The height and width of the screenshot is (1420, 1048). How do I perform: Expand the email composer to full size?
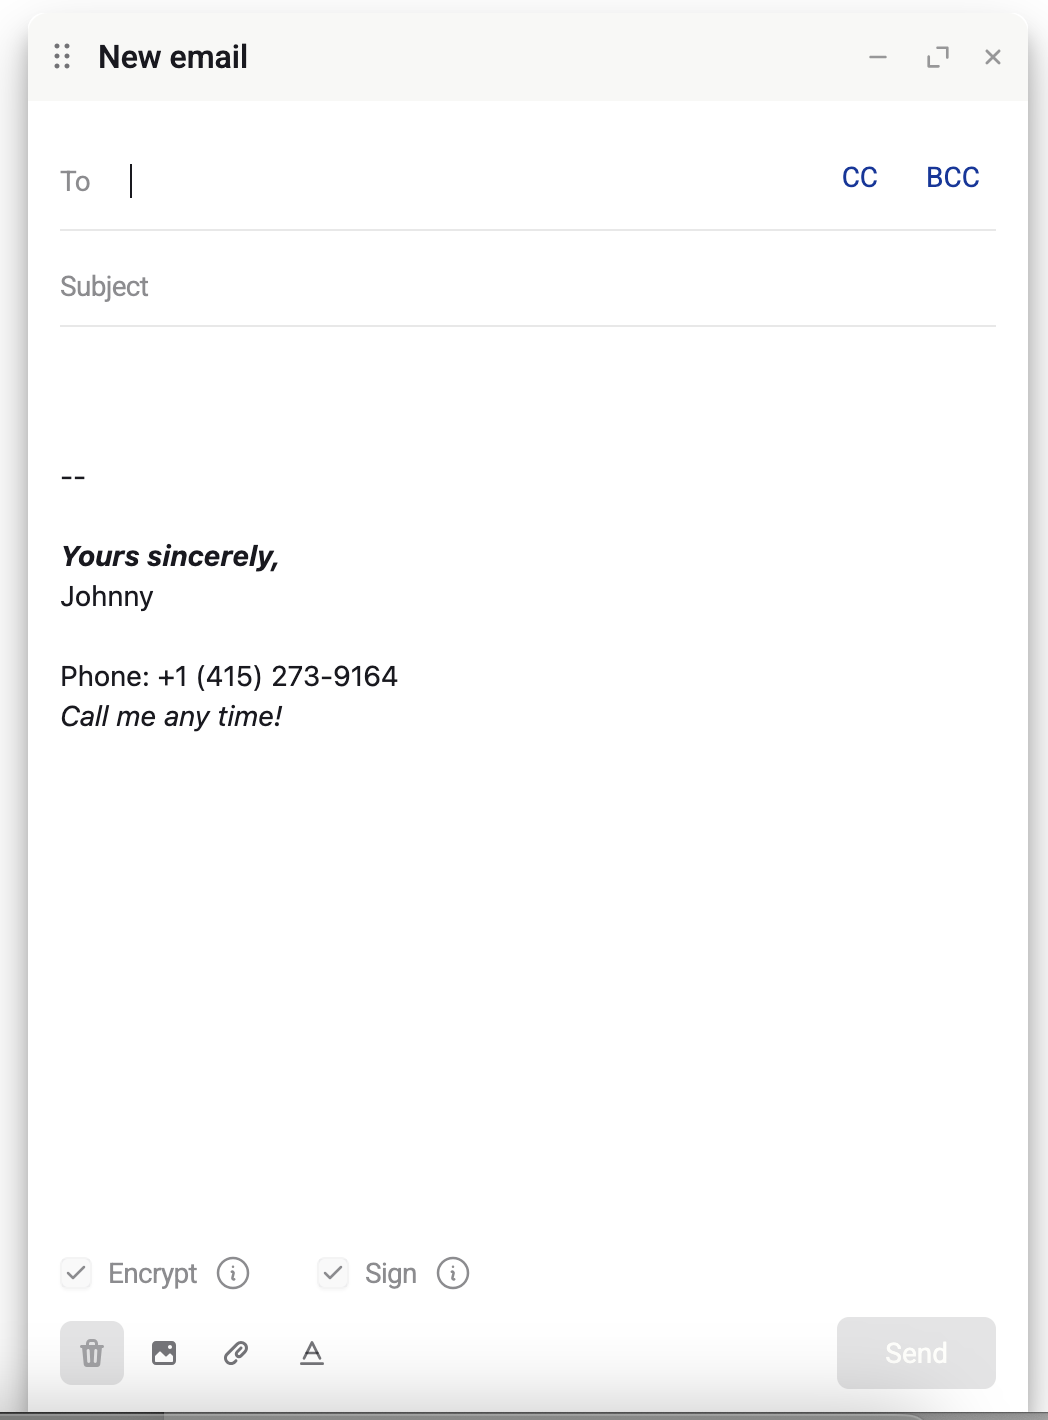937,57
